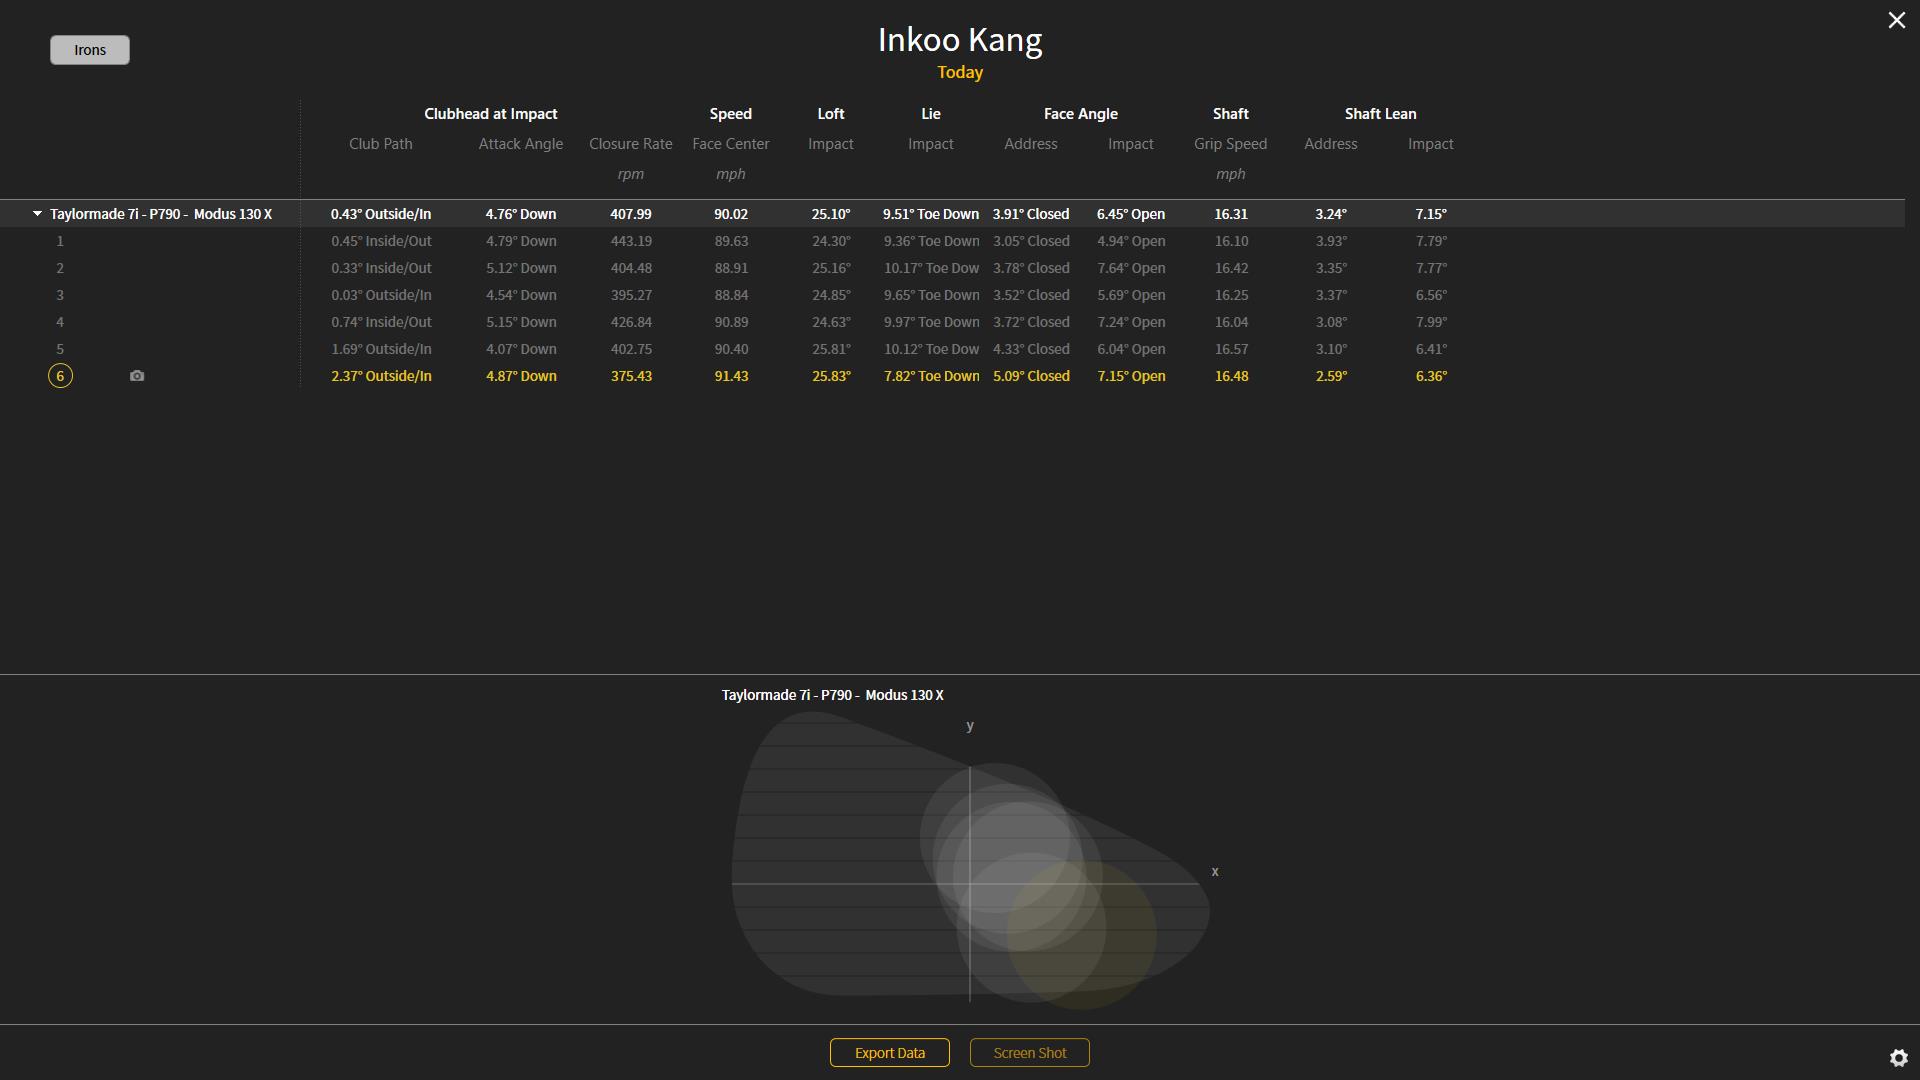Click the 5.12° Down attack angle value
Viewport: 1920px width, 1080px height.
pos(521,268)
